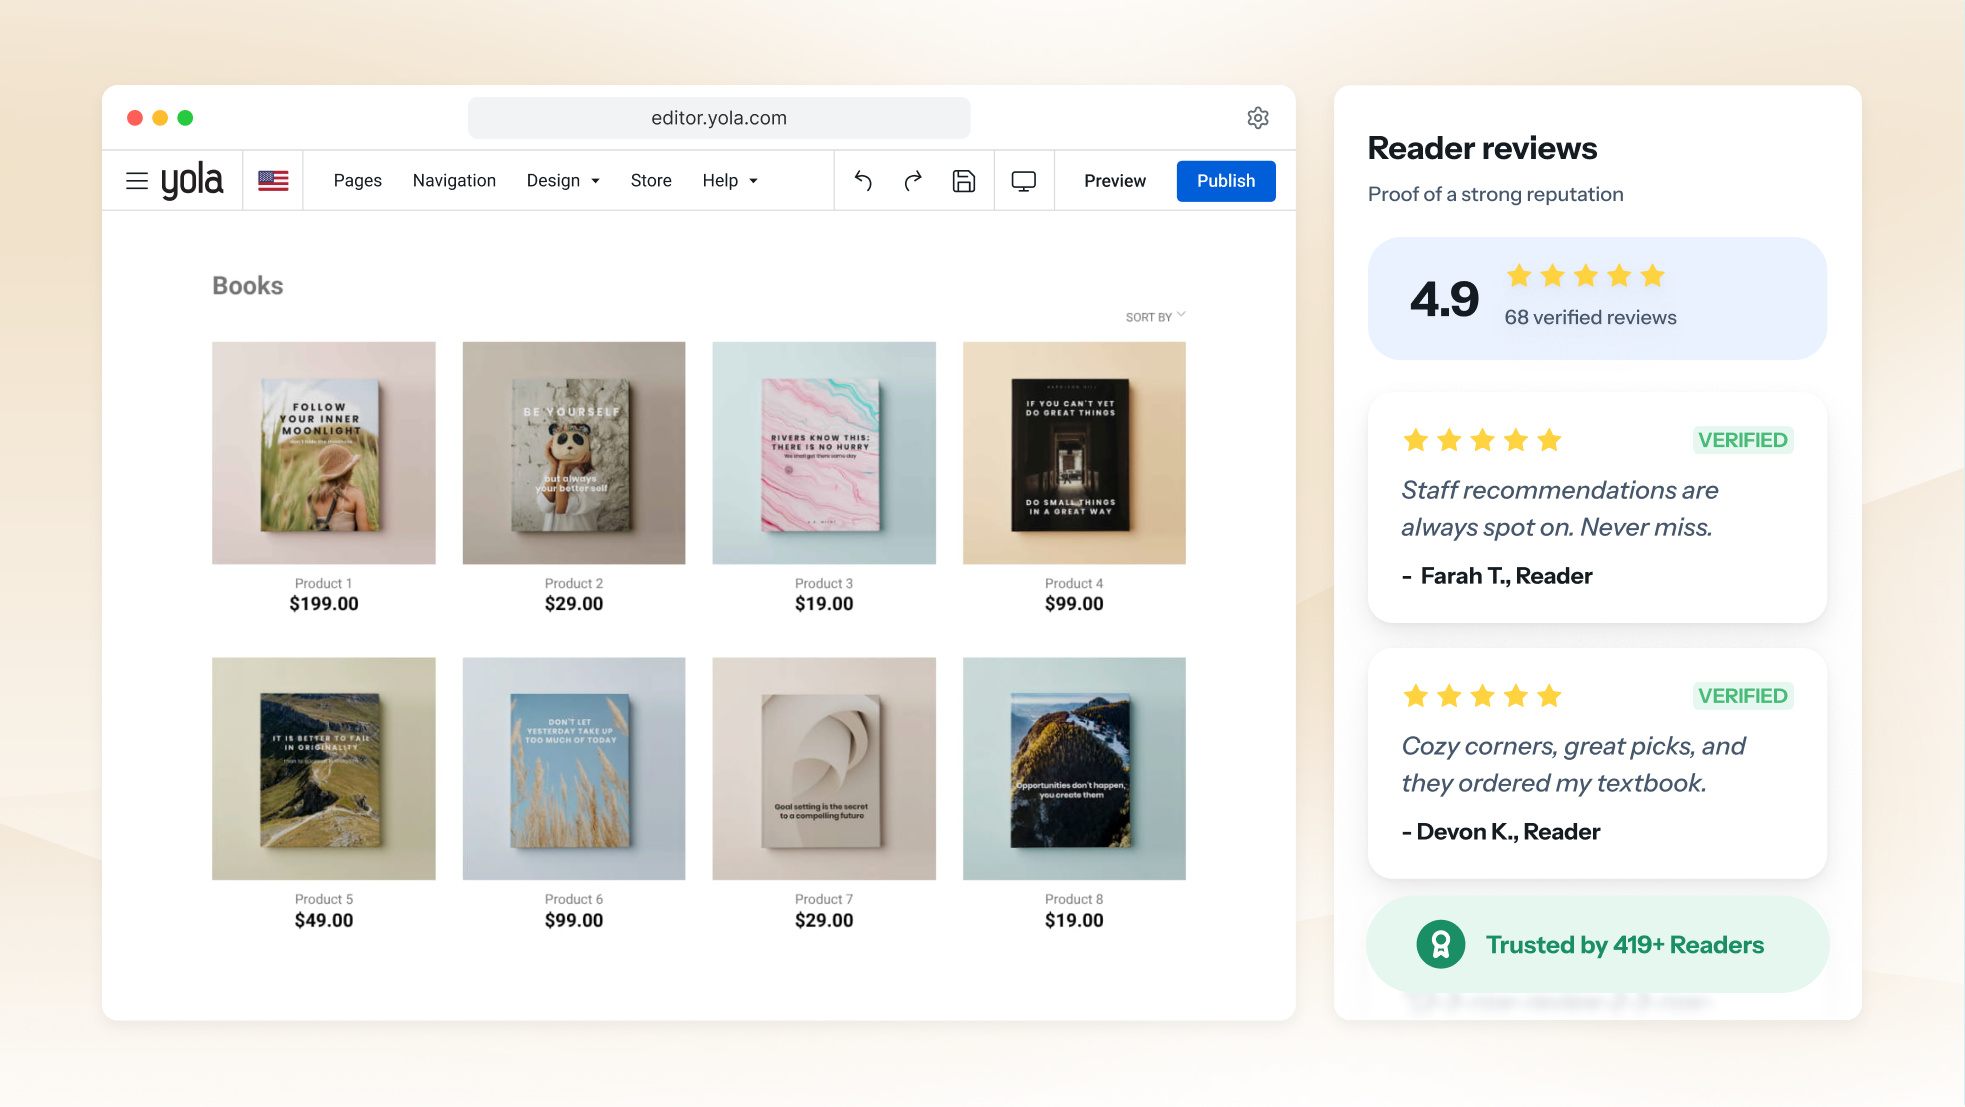
Task: Expand the Design dropdown menu
Action: [x=563, y=181]
